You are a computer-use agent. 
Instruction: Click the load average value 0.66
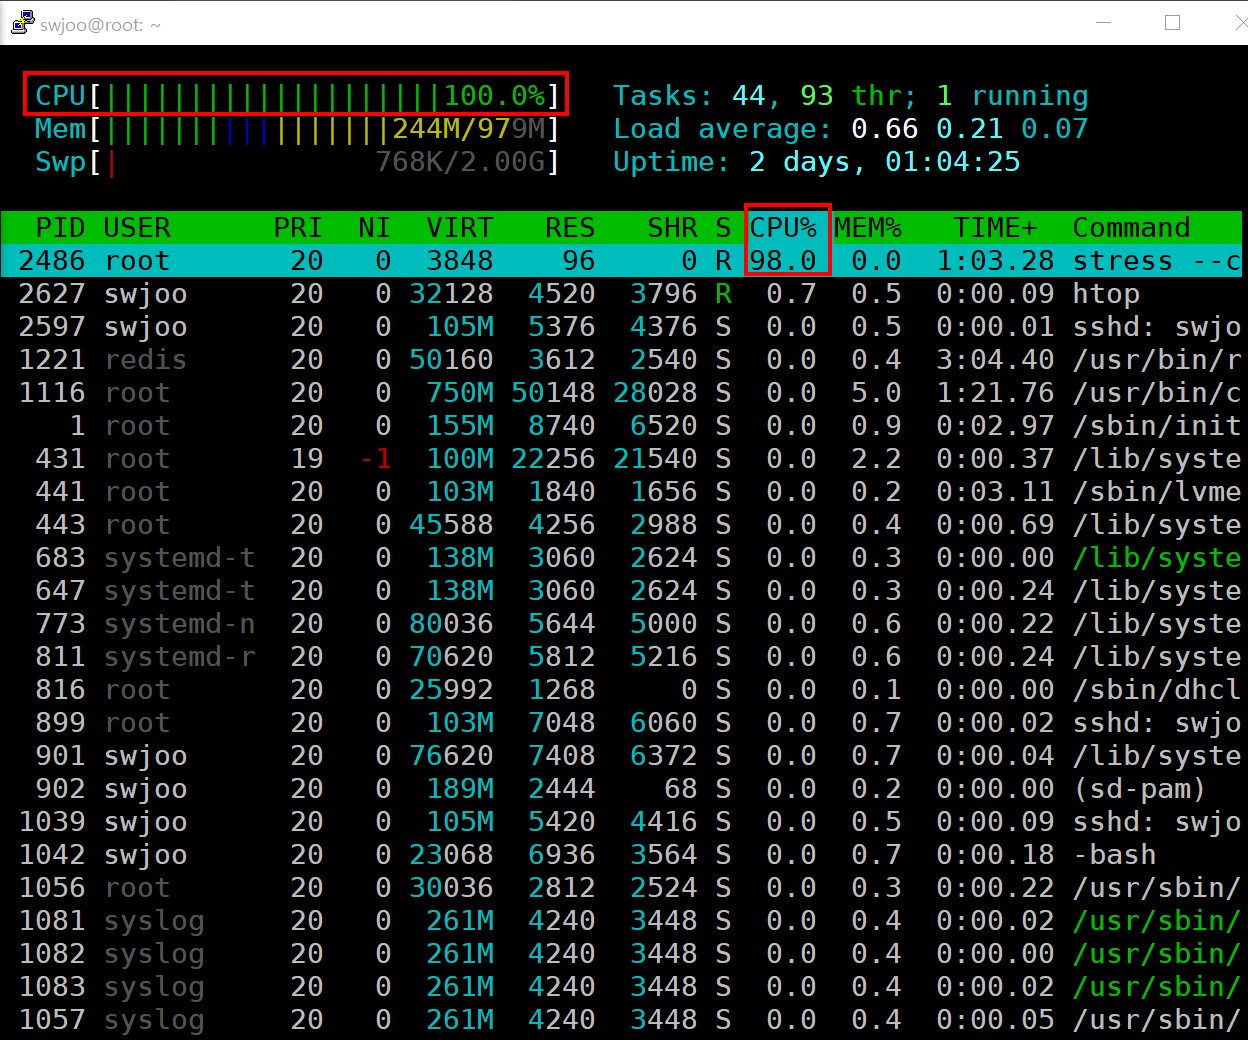[x=885, y=128]
